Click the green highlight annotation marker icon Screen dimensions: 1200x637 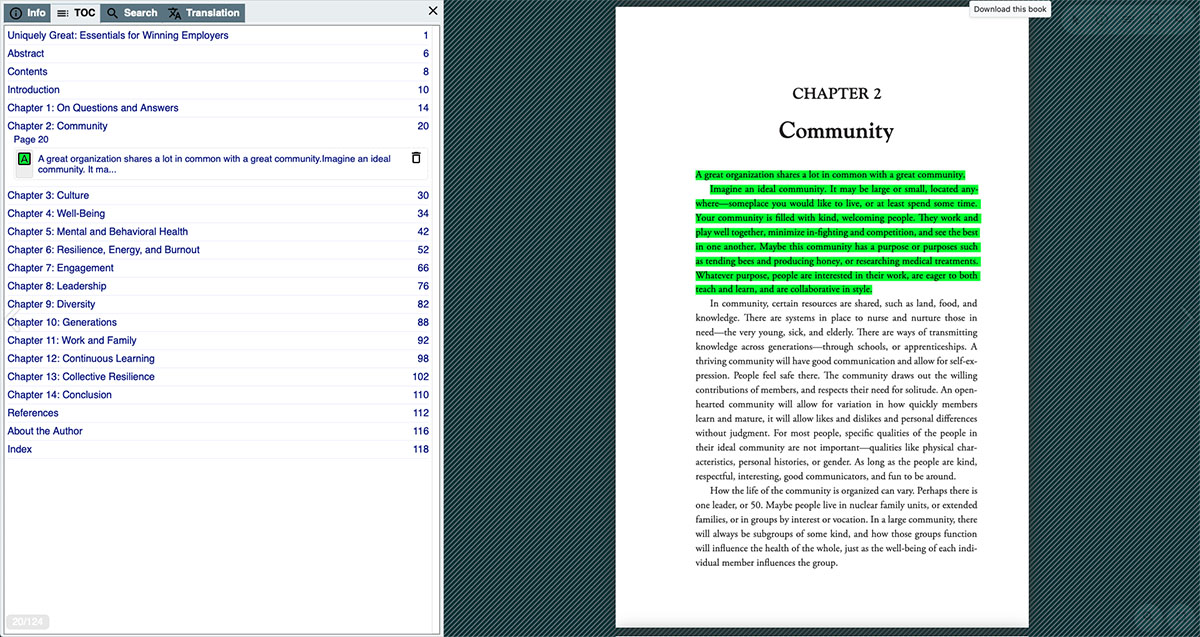coord(24,159)
